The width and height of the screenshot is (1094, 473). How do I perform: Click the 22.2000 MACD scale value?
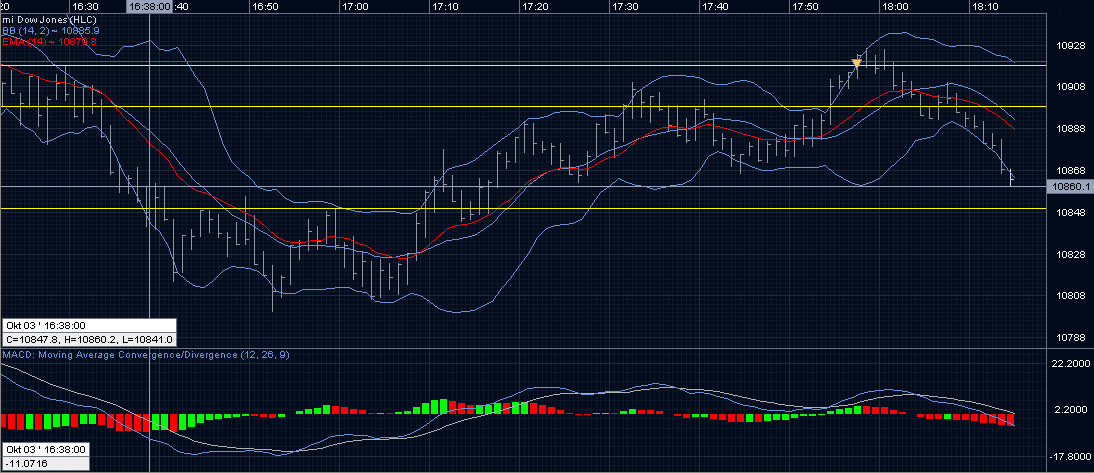(x=1069, y=366)
